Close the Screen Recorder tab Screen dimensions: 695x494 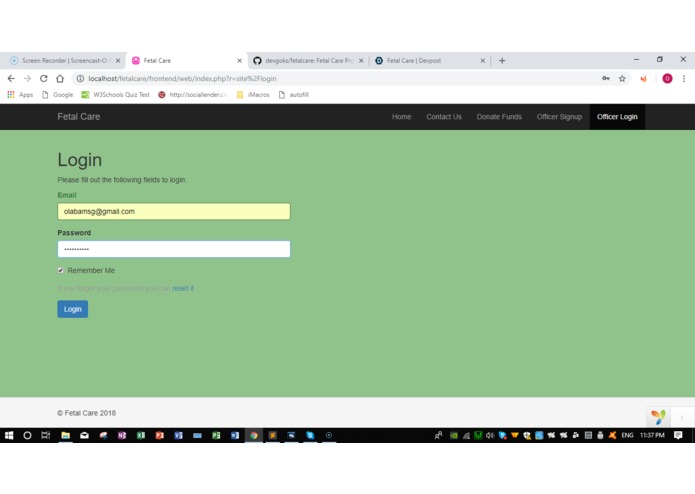(118, 61)
